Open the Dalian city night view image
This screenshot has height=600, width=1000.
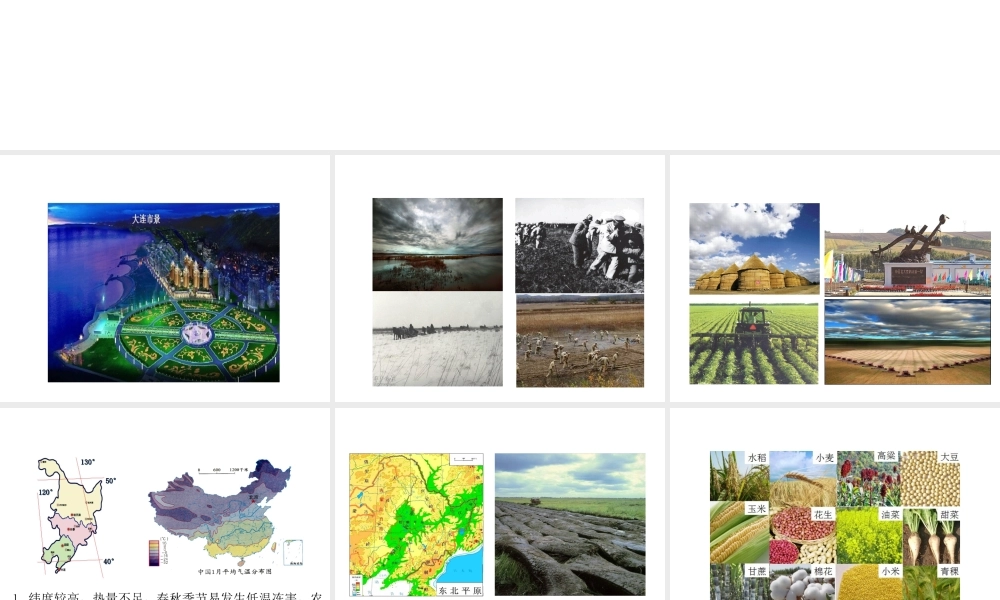[x=164, y=293]
